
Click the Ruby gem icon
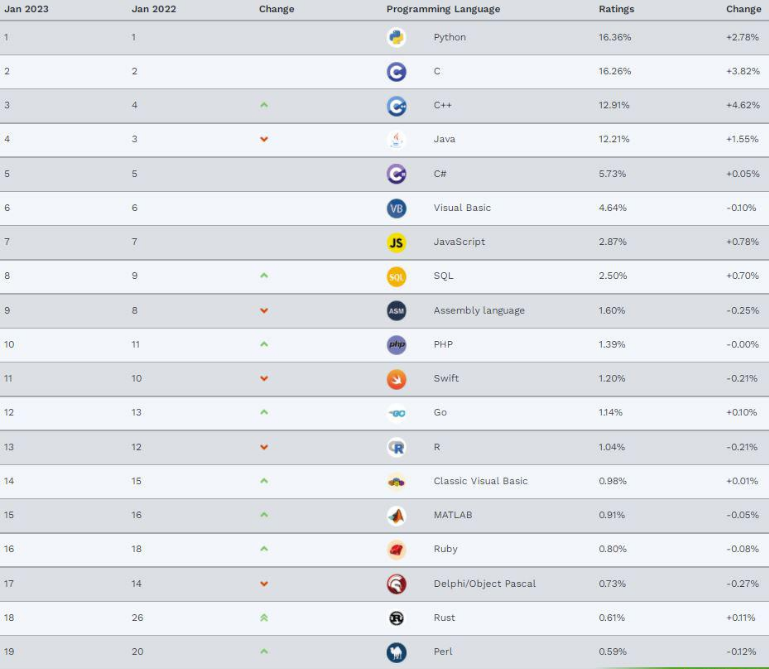(396, 550)
